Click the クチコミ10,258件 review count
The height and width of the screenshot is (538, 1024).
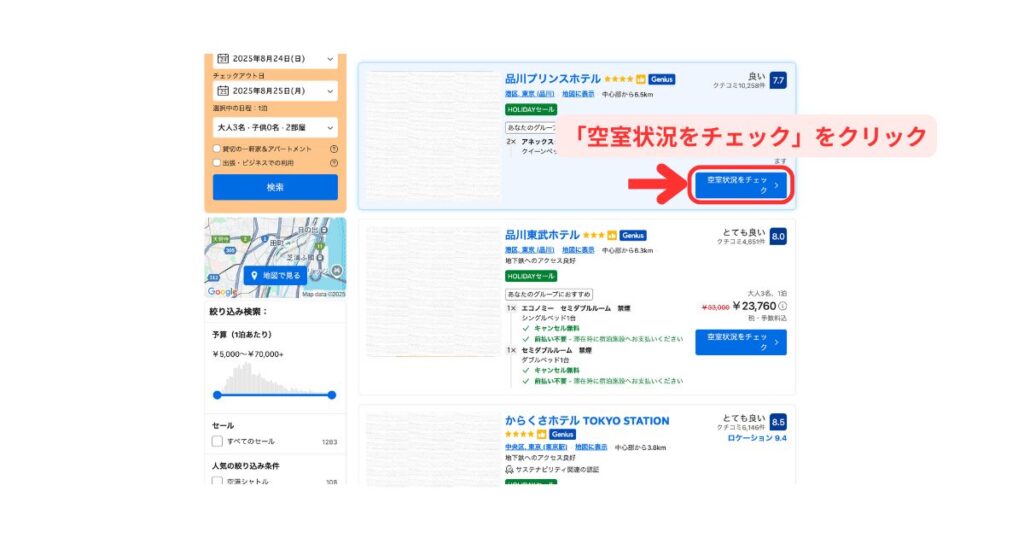click(739, 86)
